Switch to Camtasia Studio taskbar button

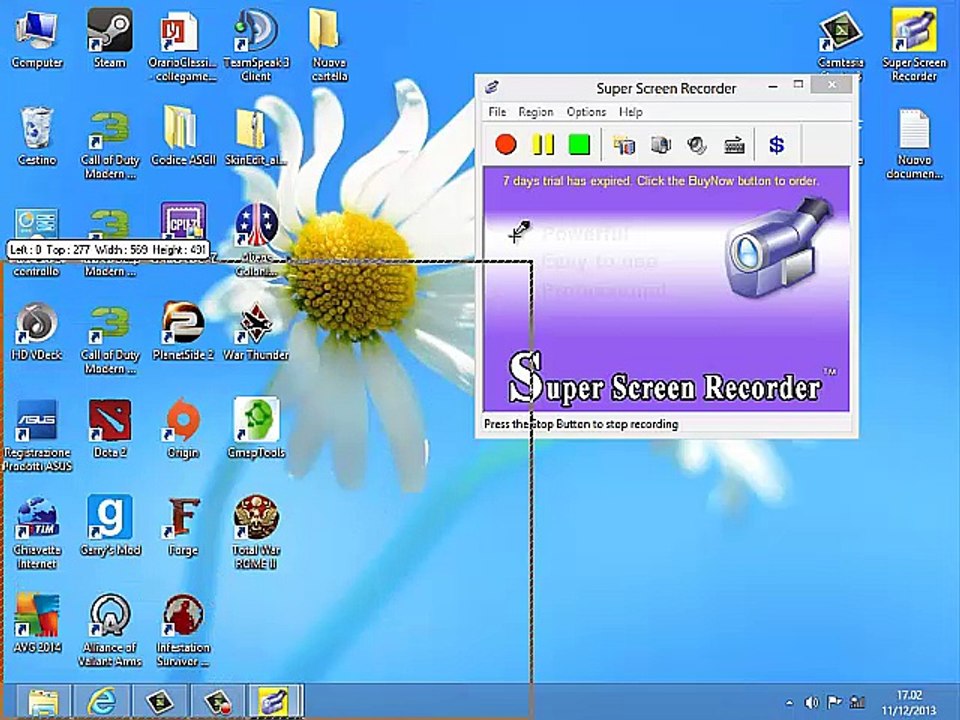pos(160,702)
